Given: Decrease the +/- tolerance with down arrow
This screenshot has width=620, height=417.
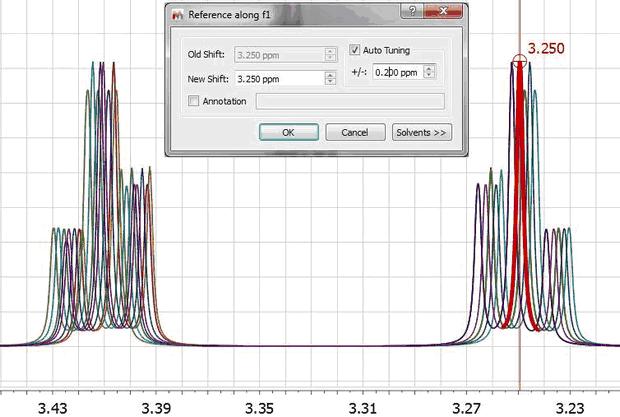Looking at the screenshot, I should (430, 76).
